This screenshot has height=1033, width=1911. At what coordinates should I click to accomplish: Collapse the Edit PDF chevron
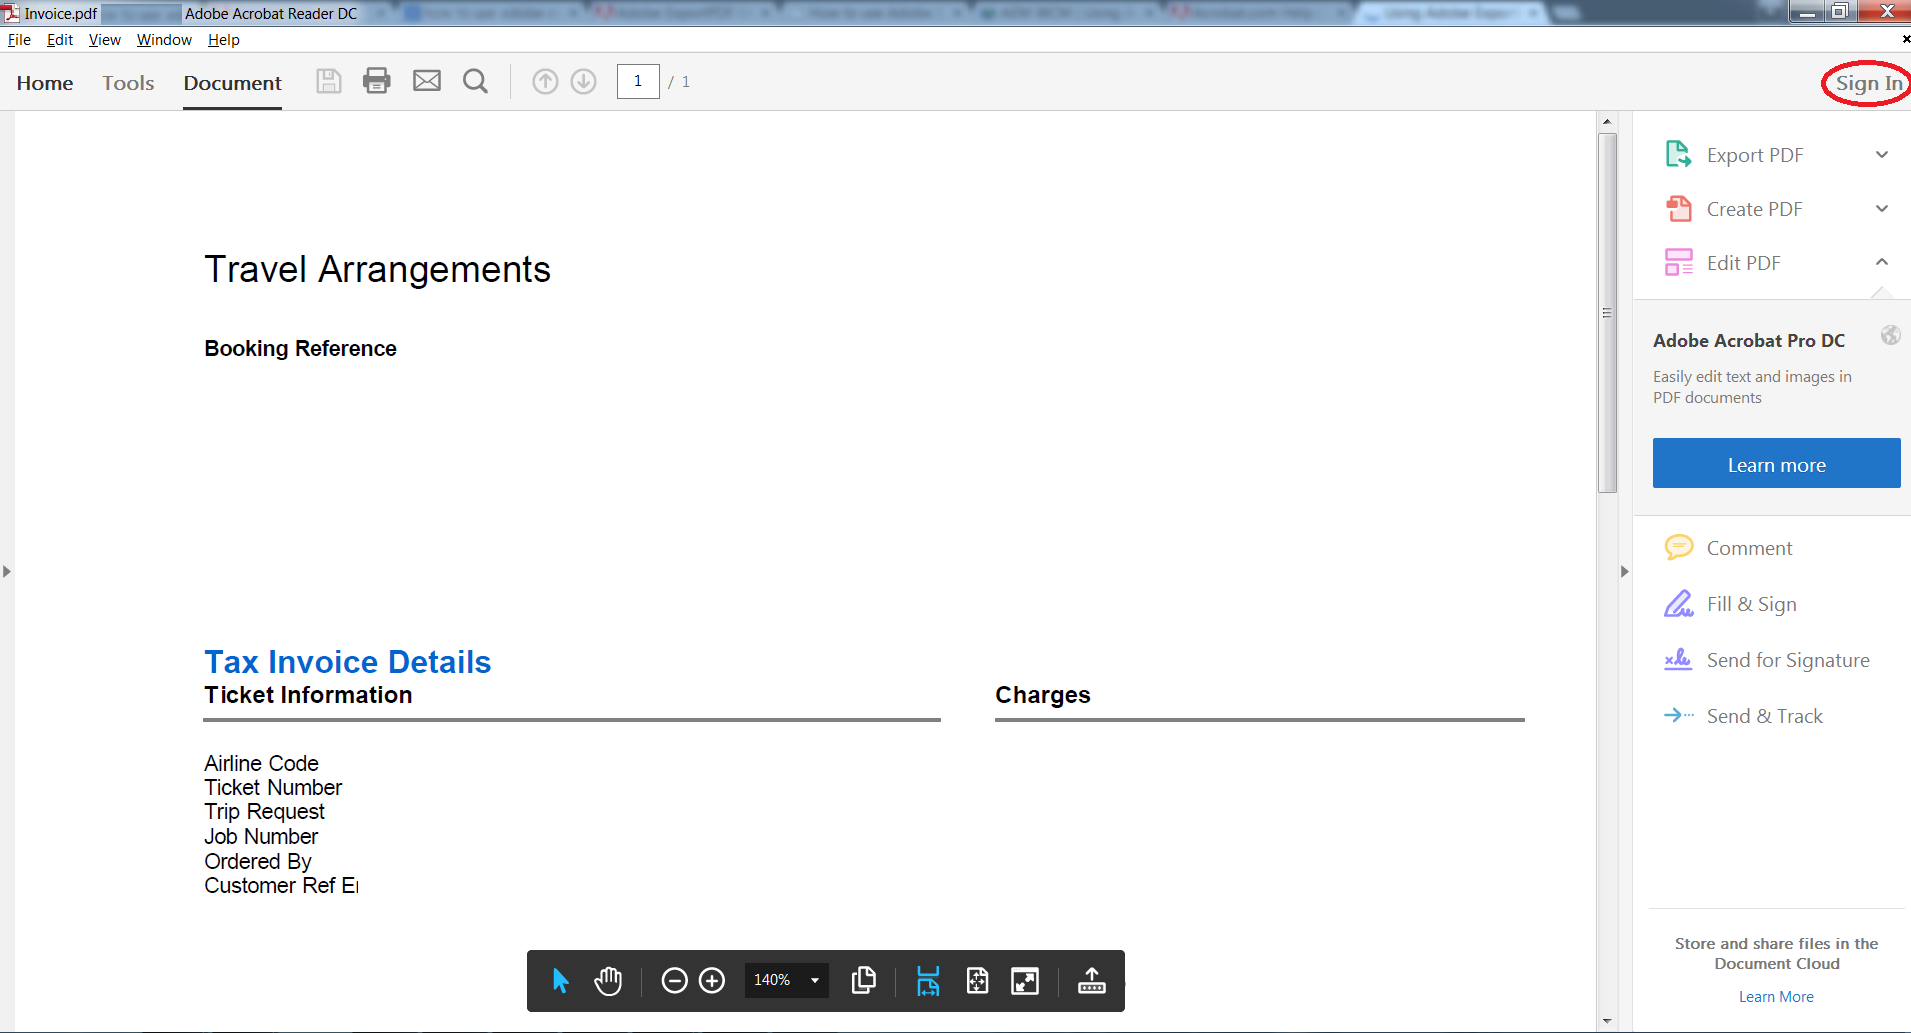tap(1882, 262)
